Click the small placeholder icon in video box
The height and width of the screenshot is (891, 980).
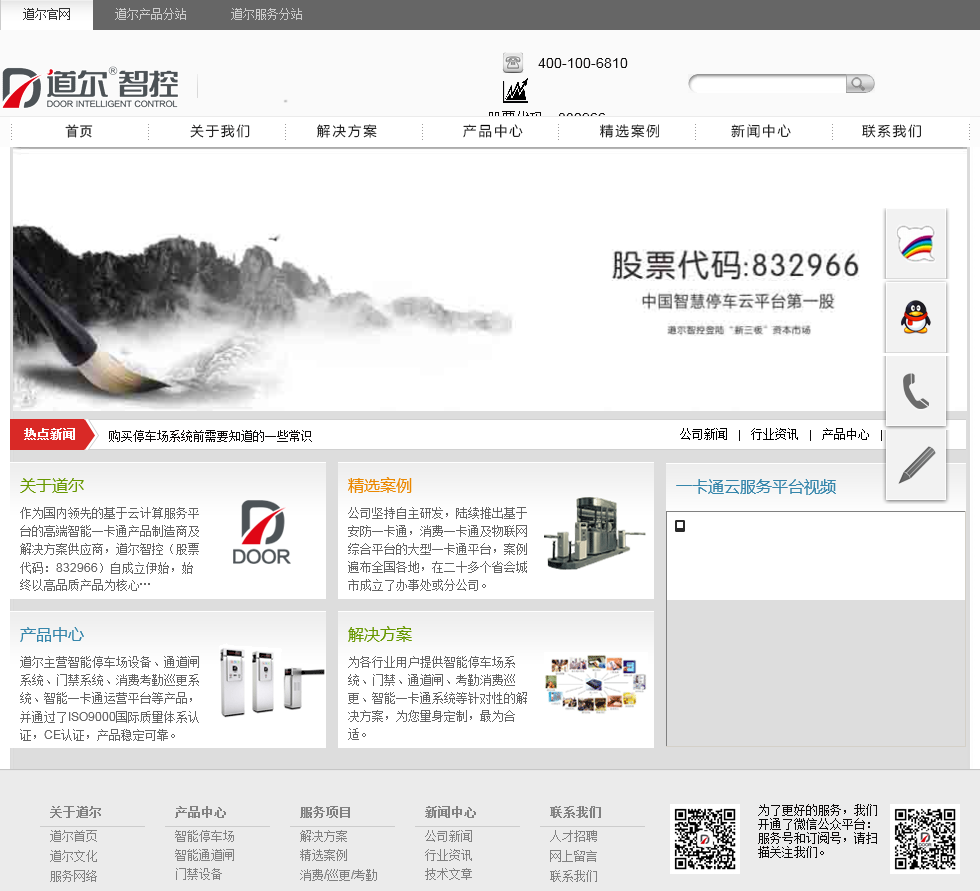coord(680,526)
